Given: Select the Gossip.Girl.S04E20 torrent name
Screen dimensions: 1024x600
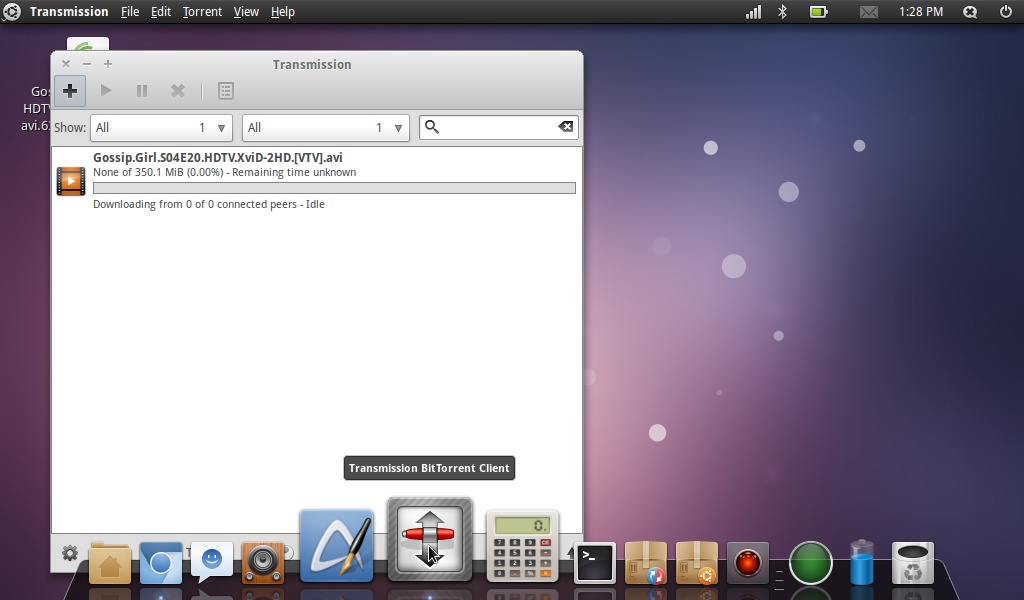Looking at the screenshot, I should pos(217,157).
